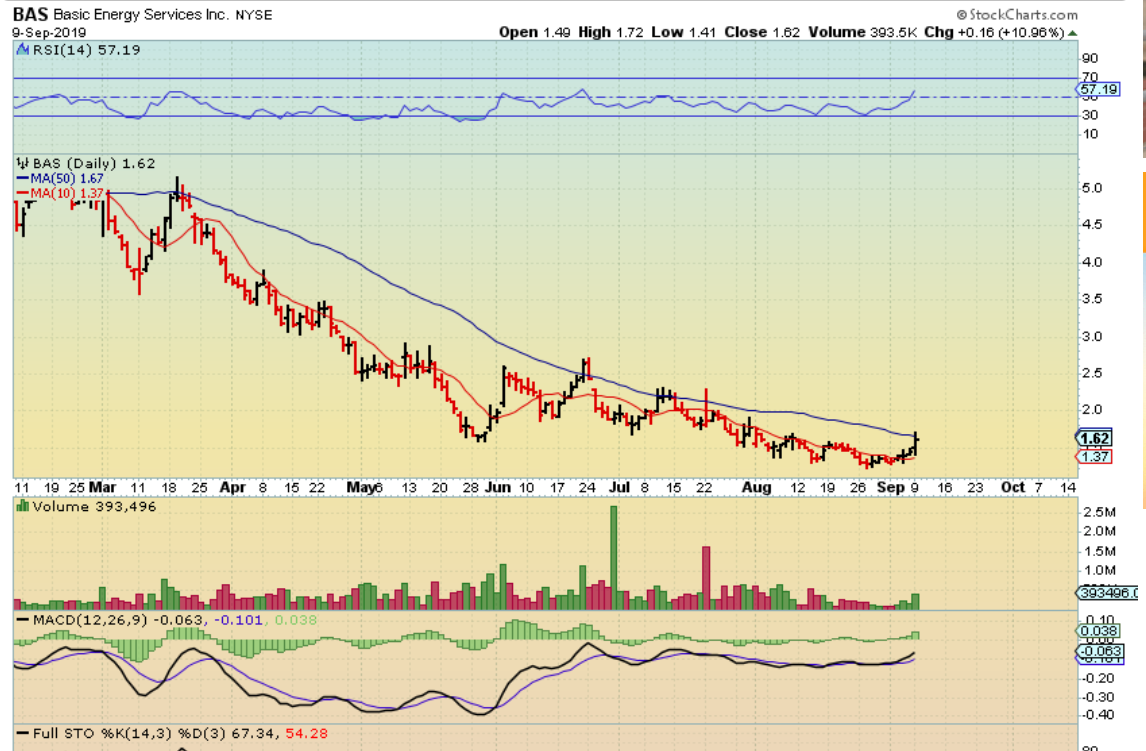Select the High 1.72 reading

[611, 32]
